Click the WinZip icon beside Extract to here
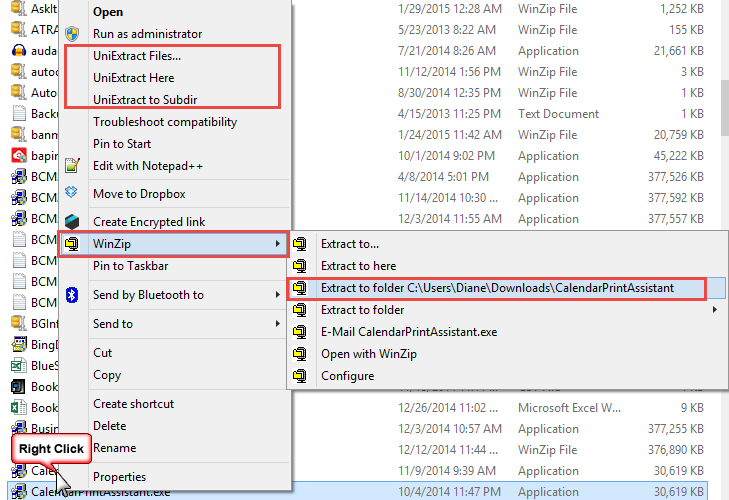The width and height of the screenshot is (729, 500). point(299,266)
